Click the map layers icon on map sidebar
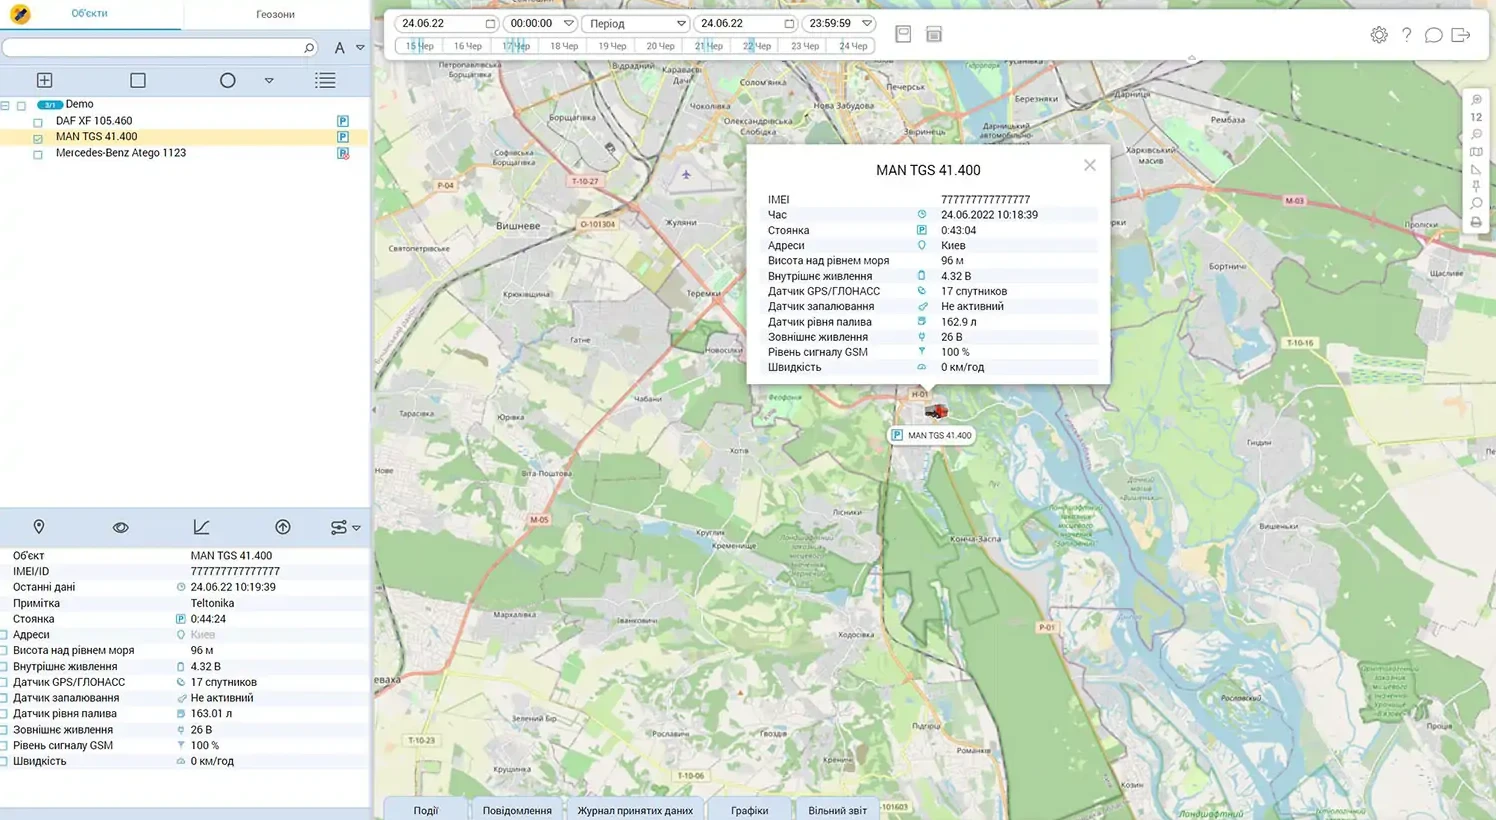 pyautogui.click(x=1477, y=152)
